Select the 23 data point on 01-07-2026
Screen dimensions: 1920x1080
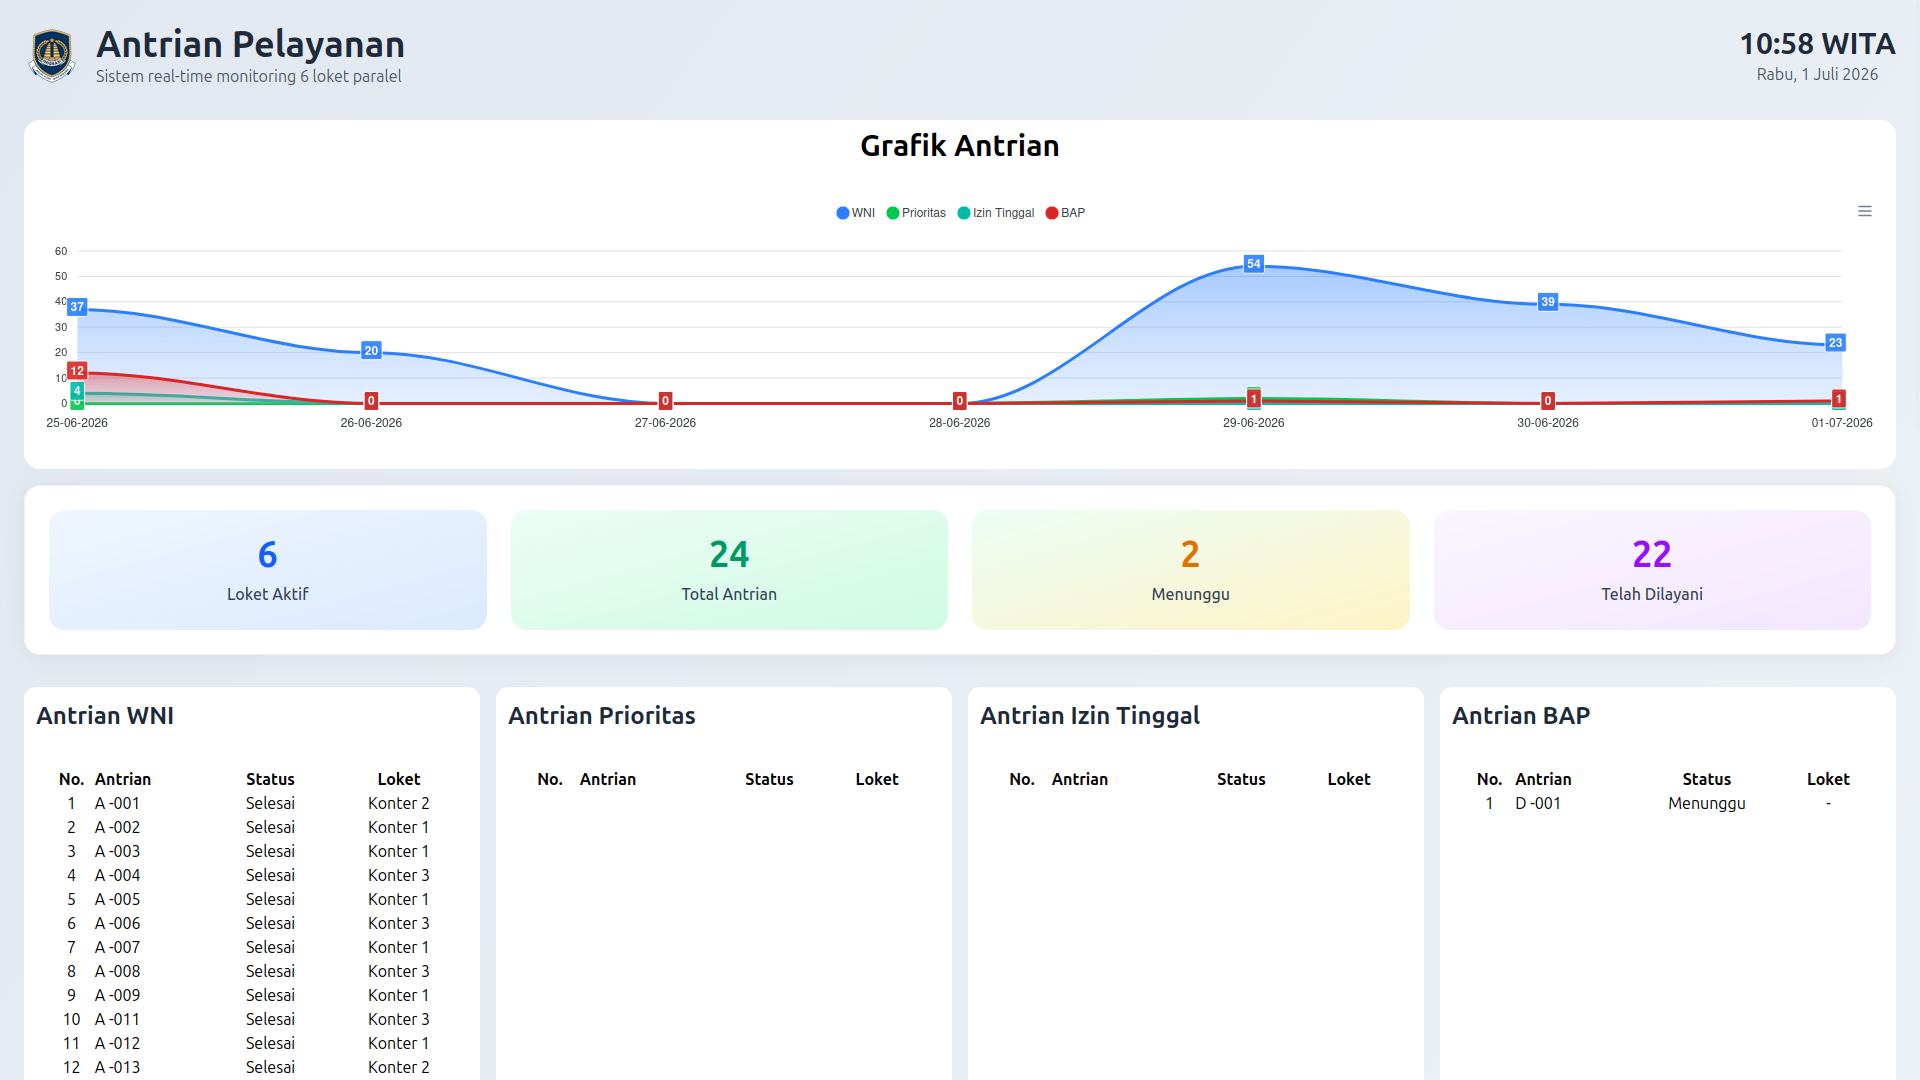click(1835, 343)
